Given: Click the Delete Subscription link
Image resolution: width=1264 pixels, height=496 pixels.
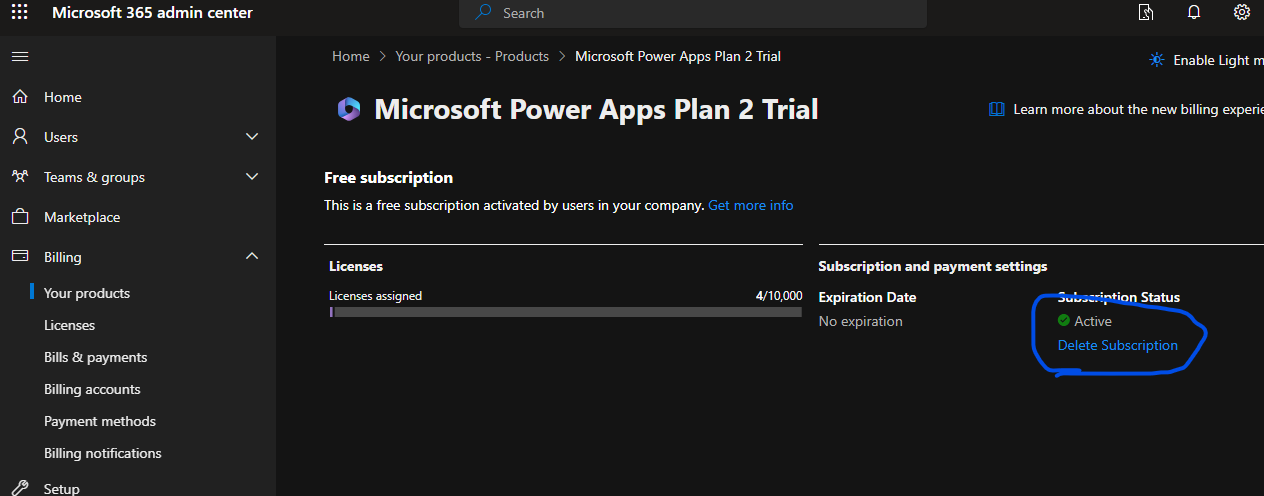Looking at the screenshot, I should click(x=1118, y=345).
